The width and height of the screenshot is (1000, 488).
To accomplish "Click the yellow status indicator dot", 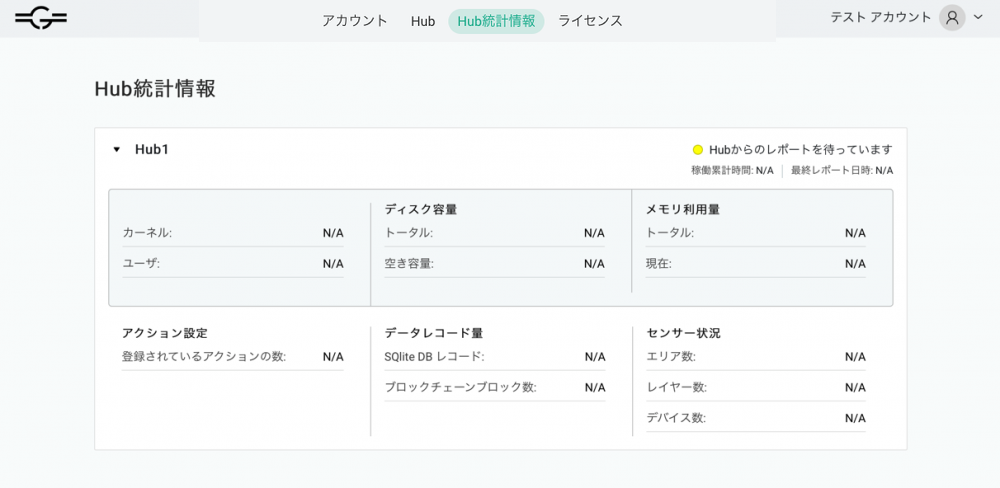I will point(698,150).
